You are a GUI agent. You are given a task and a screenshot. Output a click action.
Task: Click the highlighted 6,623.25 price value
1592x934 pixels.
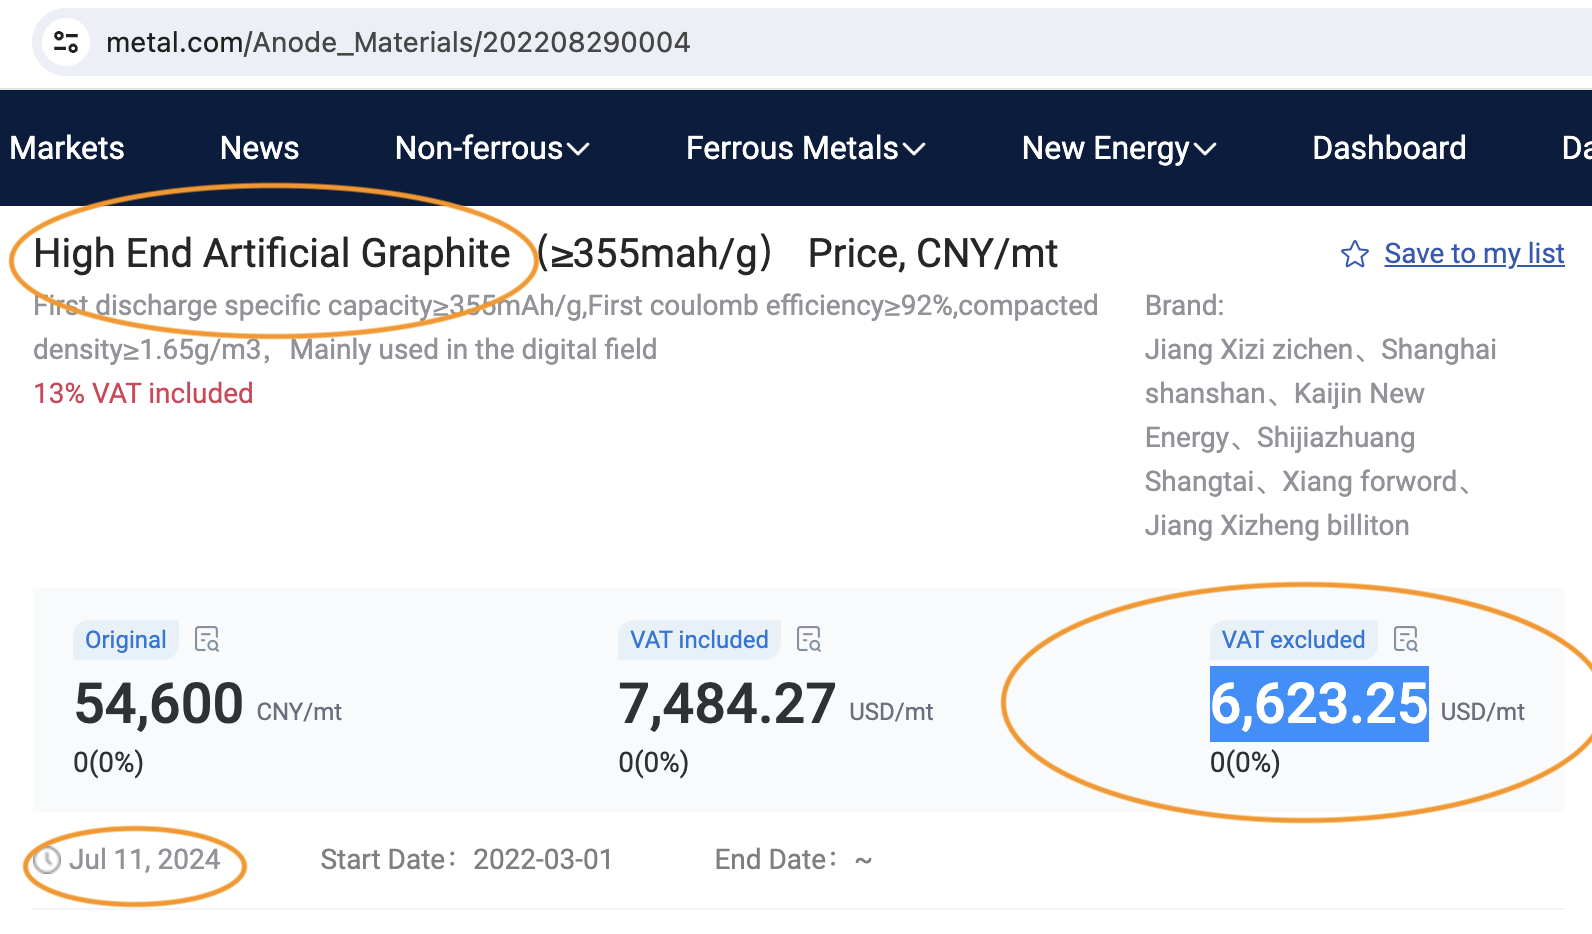1319,704
